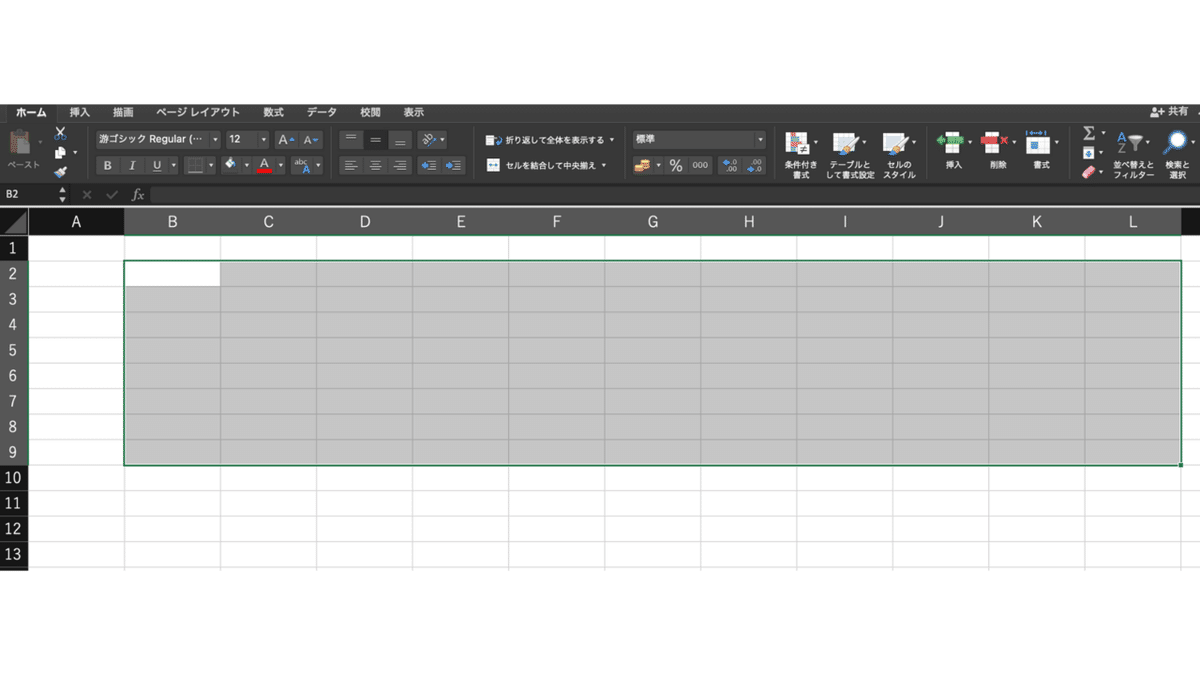Click the scissors Cut icon
Viewport: 1200px width, 675px height.
[60, 132]
